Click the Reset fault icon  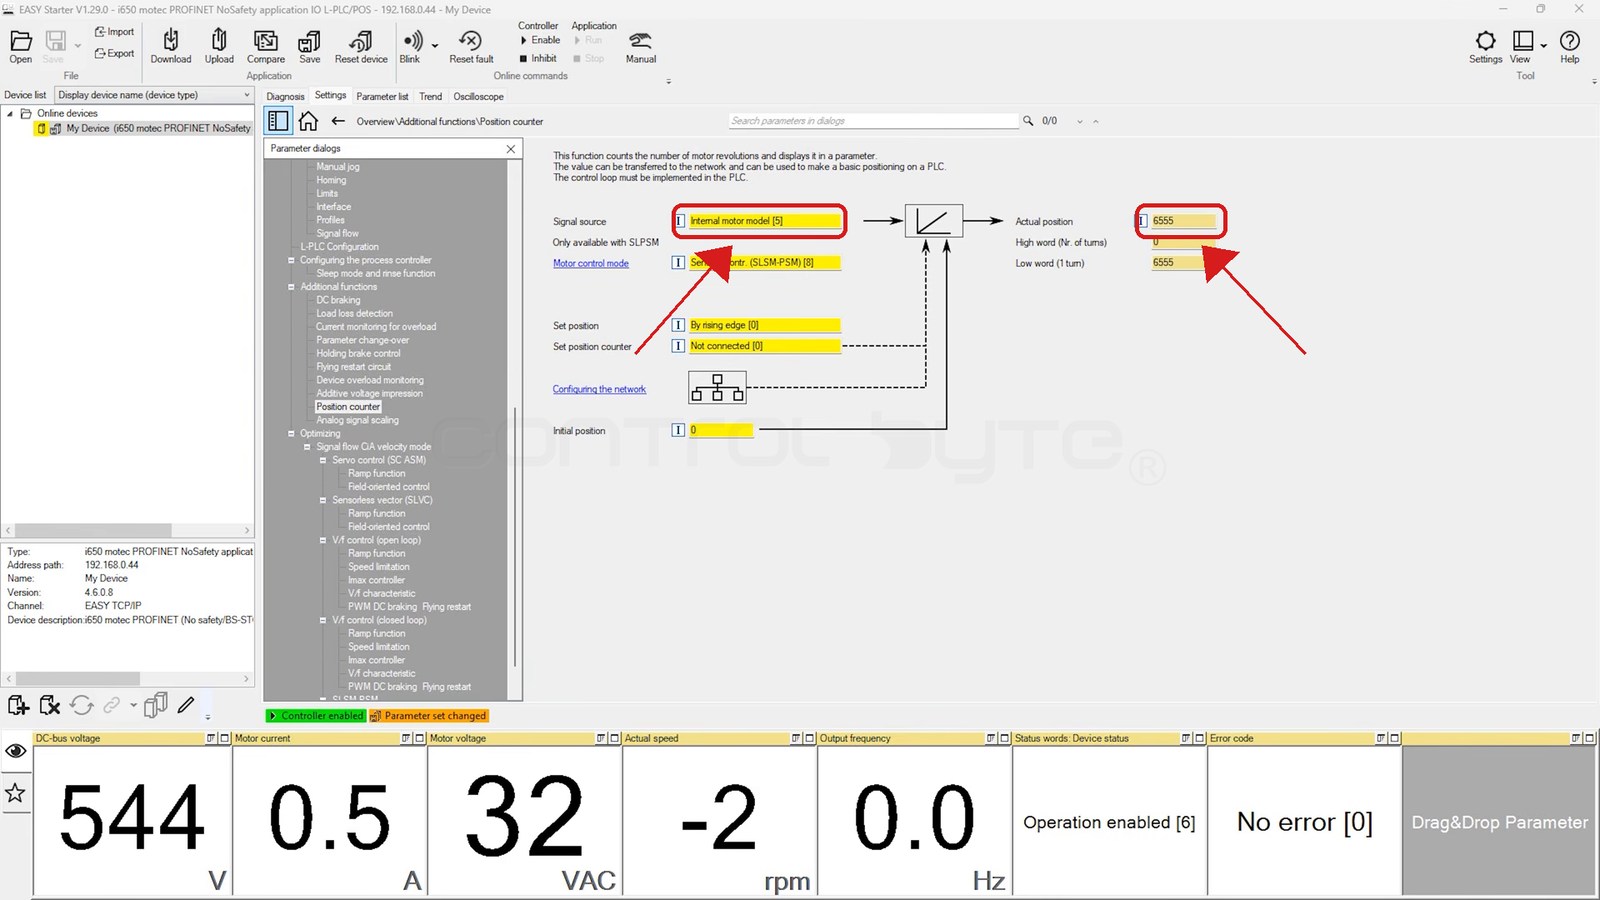[x=471, y=46]
